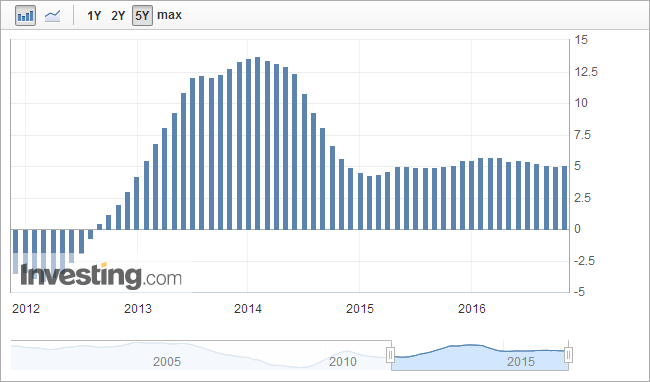650x382 pixels.
Task: Select the 2Y time range
Action: pos(118,16)
